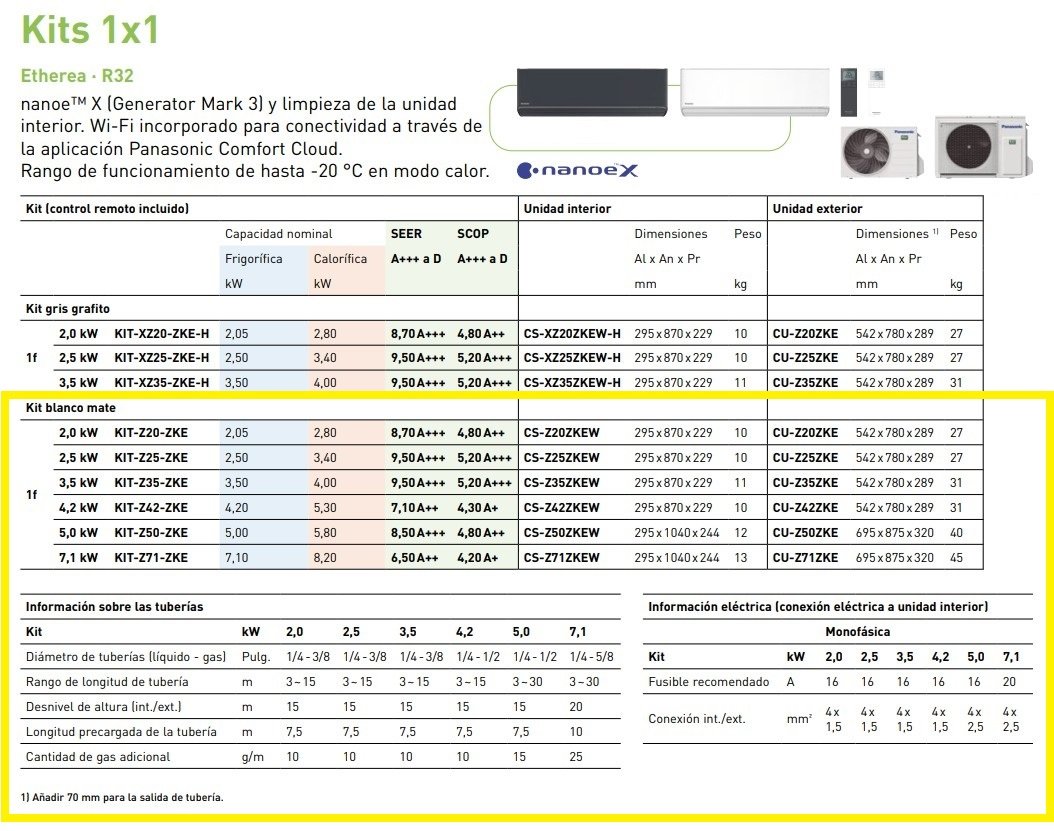Click the Kits 1x1 heading
Image resolution: width=1054 pixels, height=831 pixels.
tap(90, 30)
